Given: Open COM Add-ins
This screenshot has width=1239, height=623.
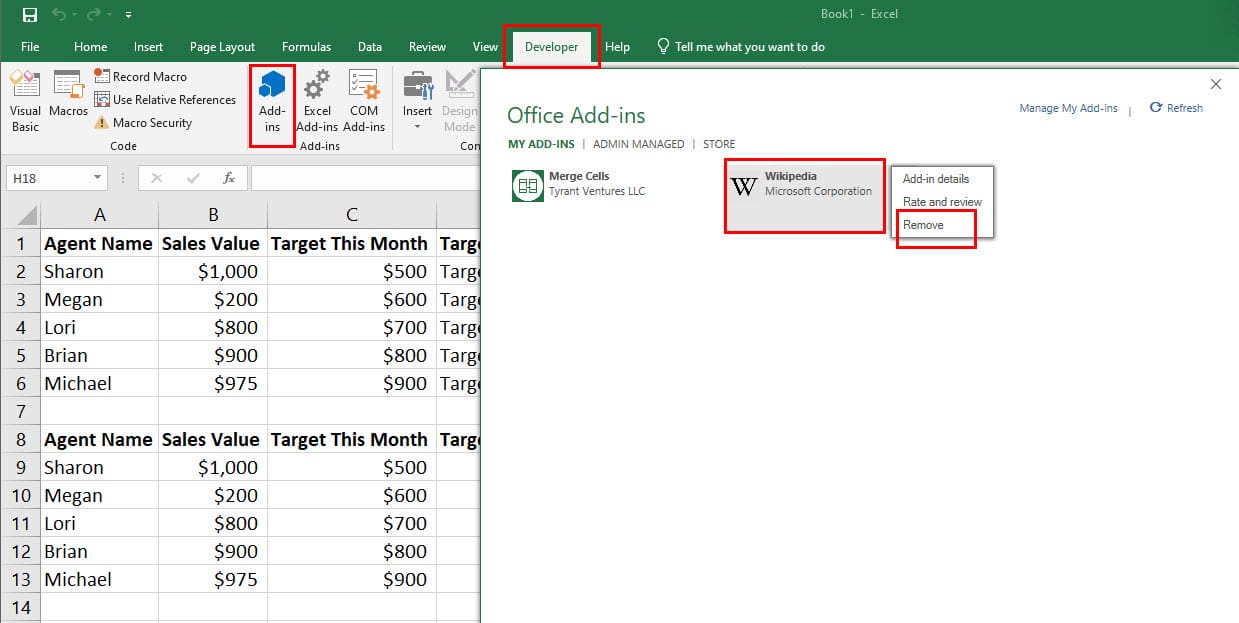Looking at the screenshot, I should pos(364,102).
